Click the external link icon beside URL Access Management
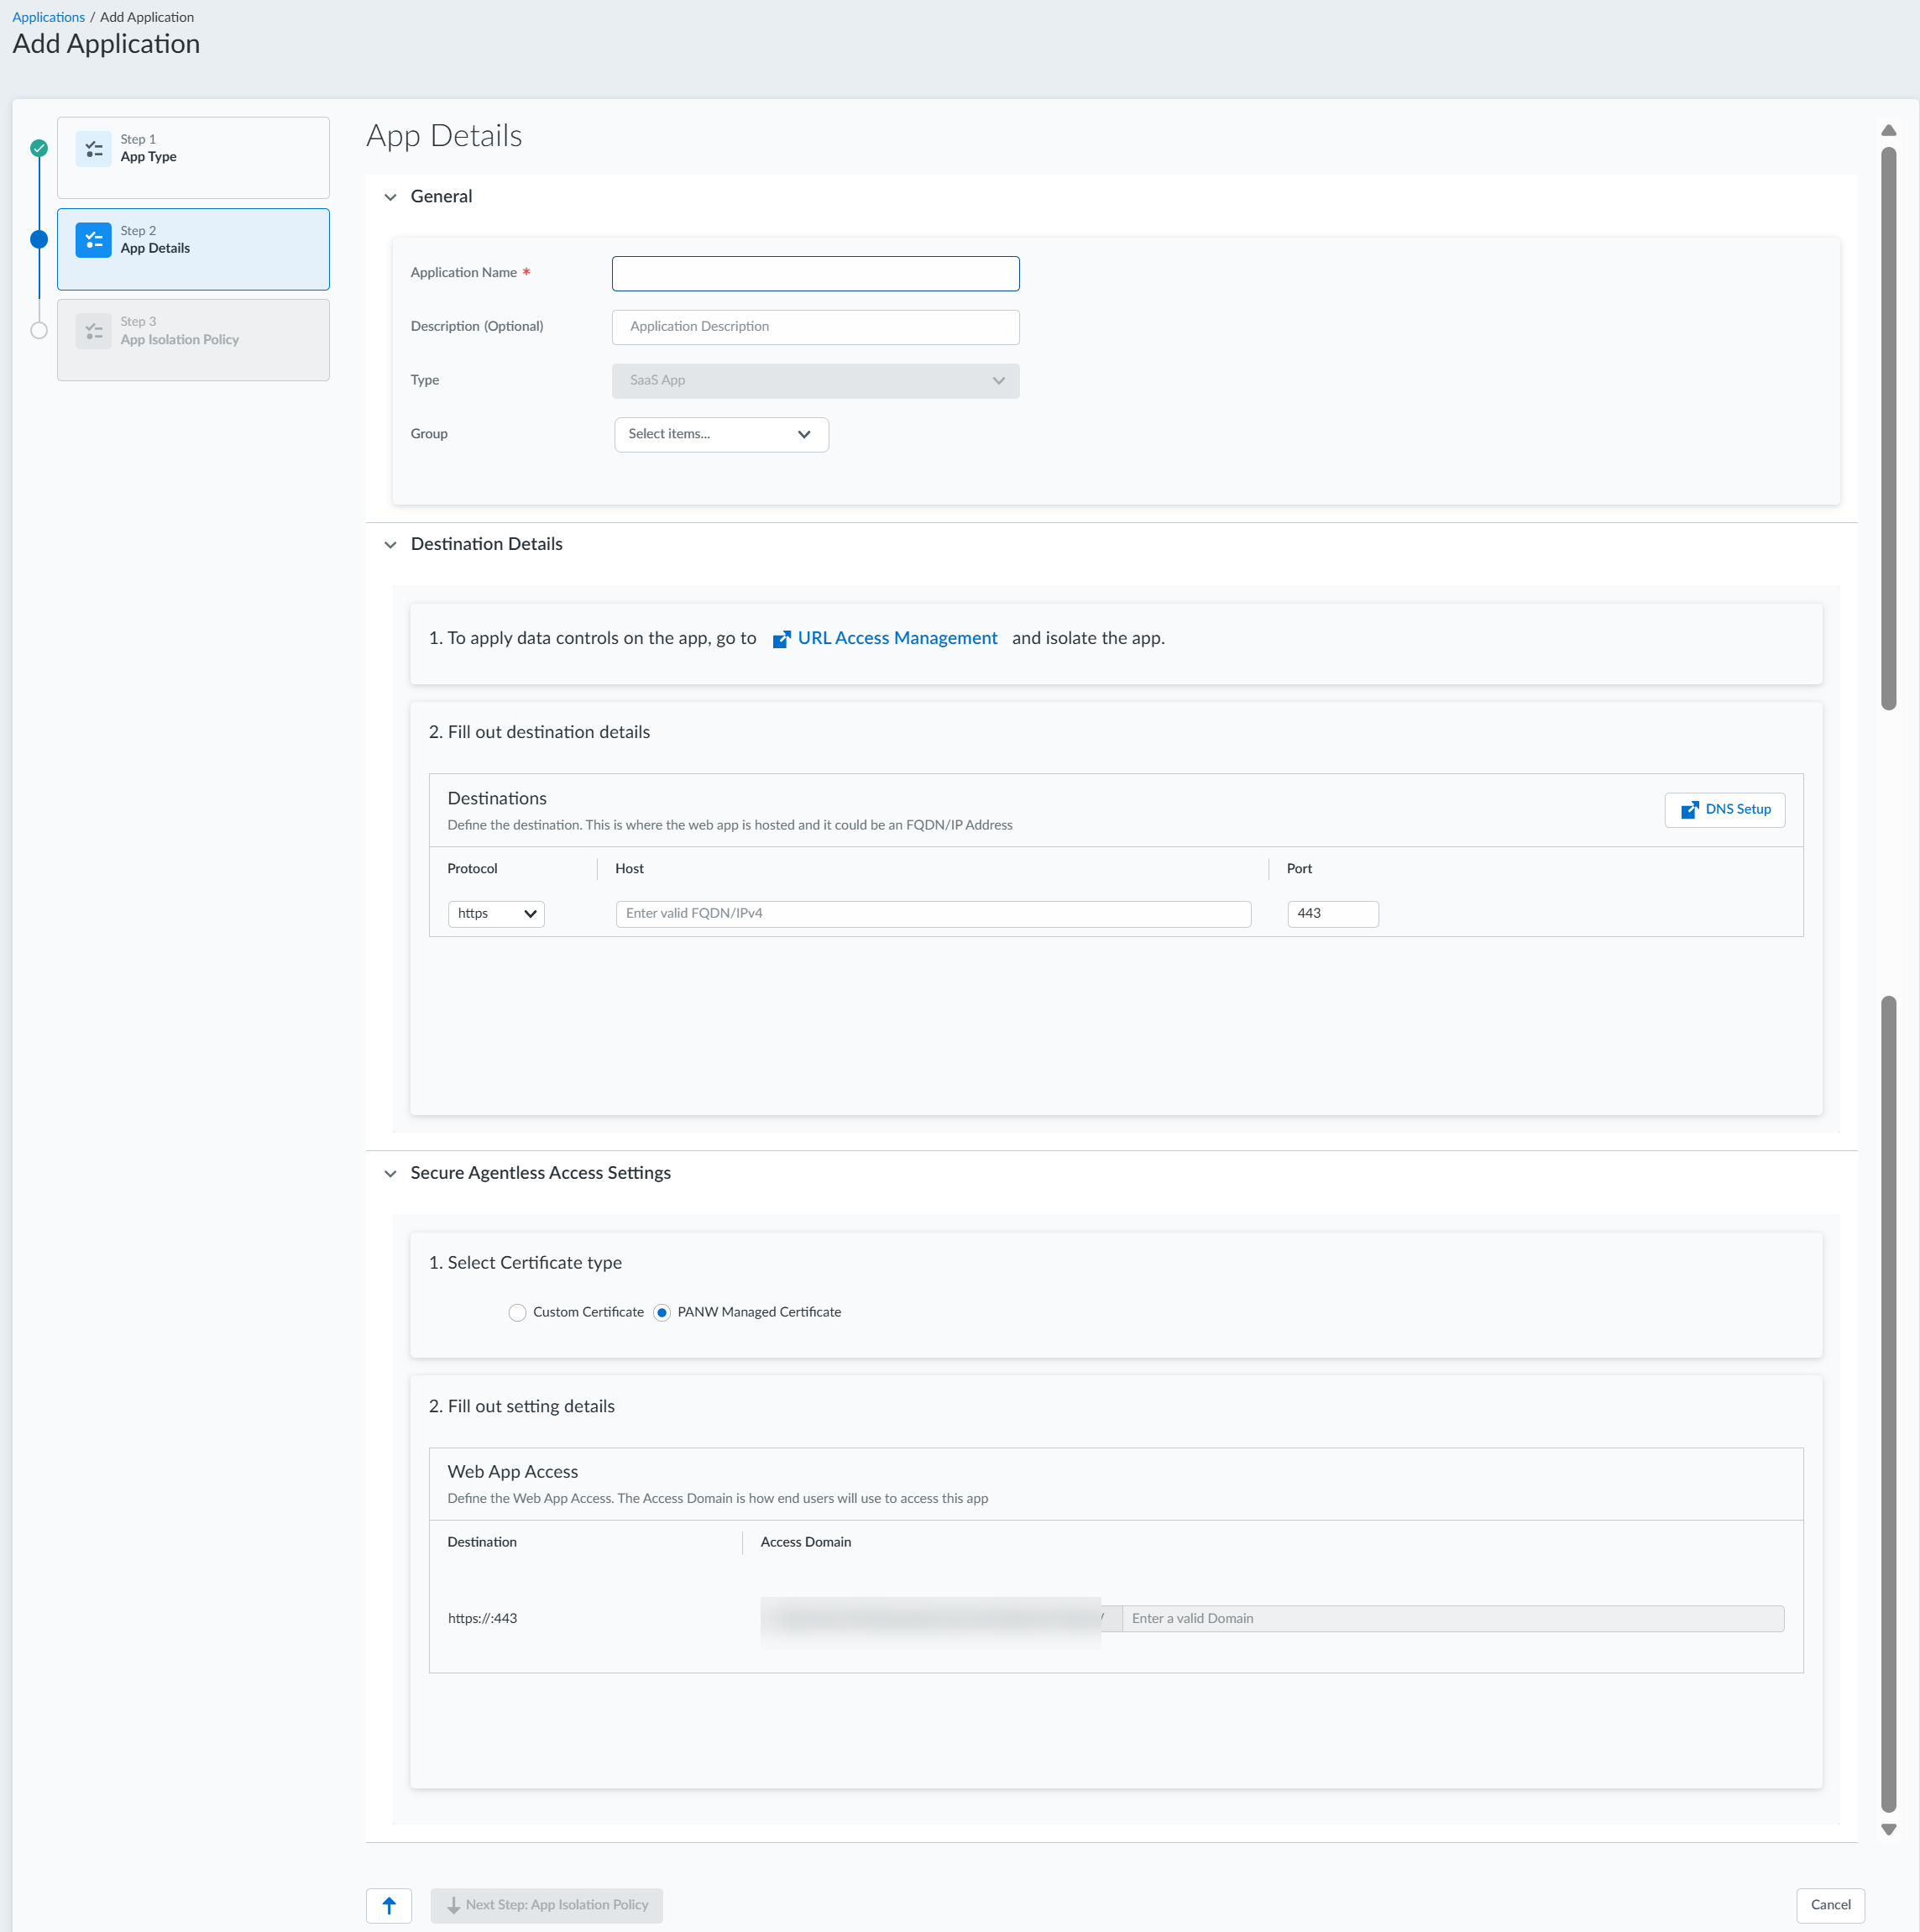 coord(782,640)
